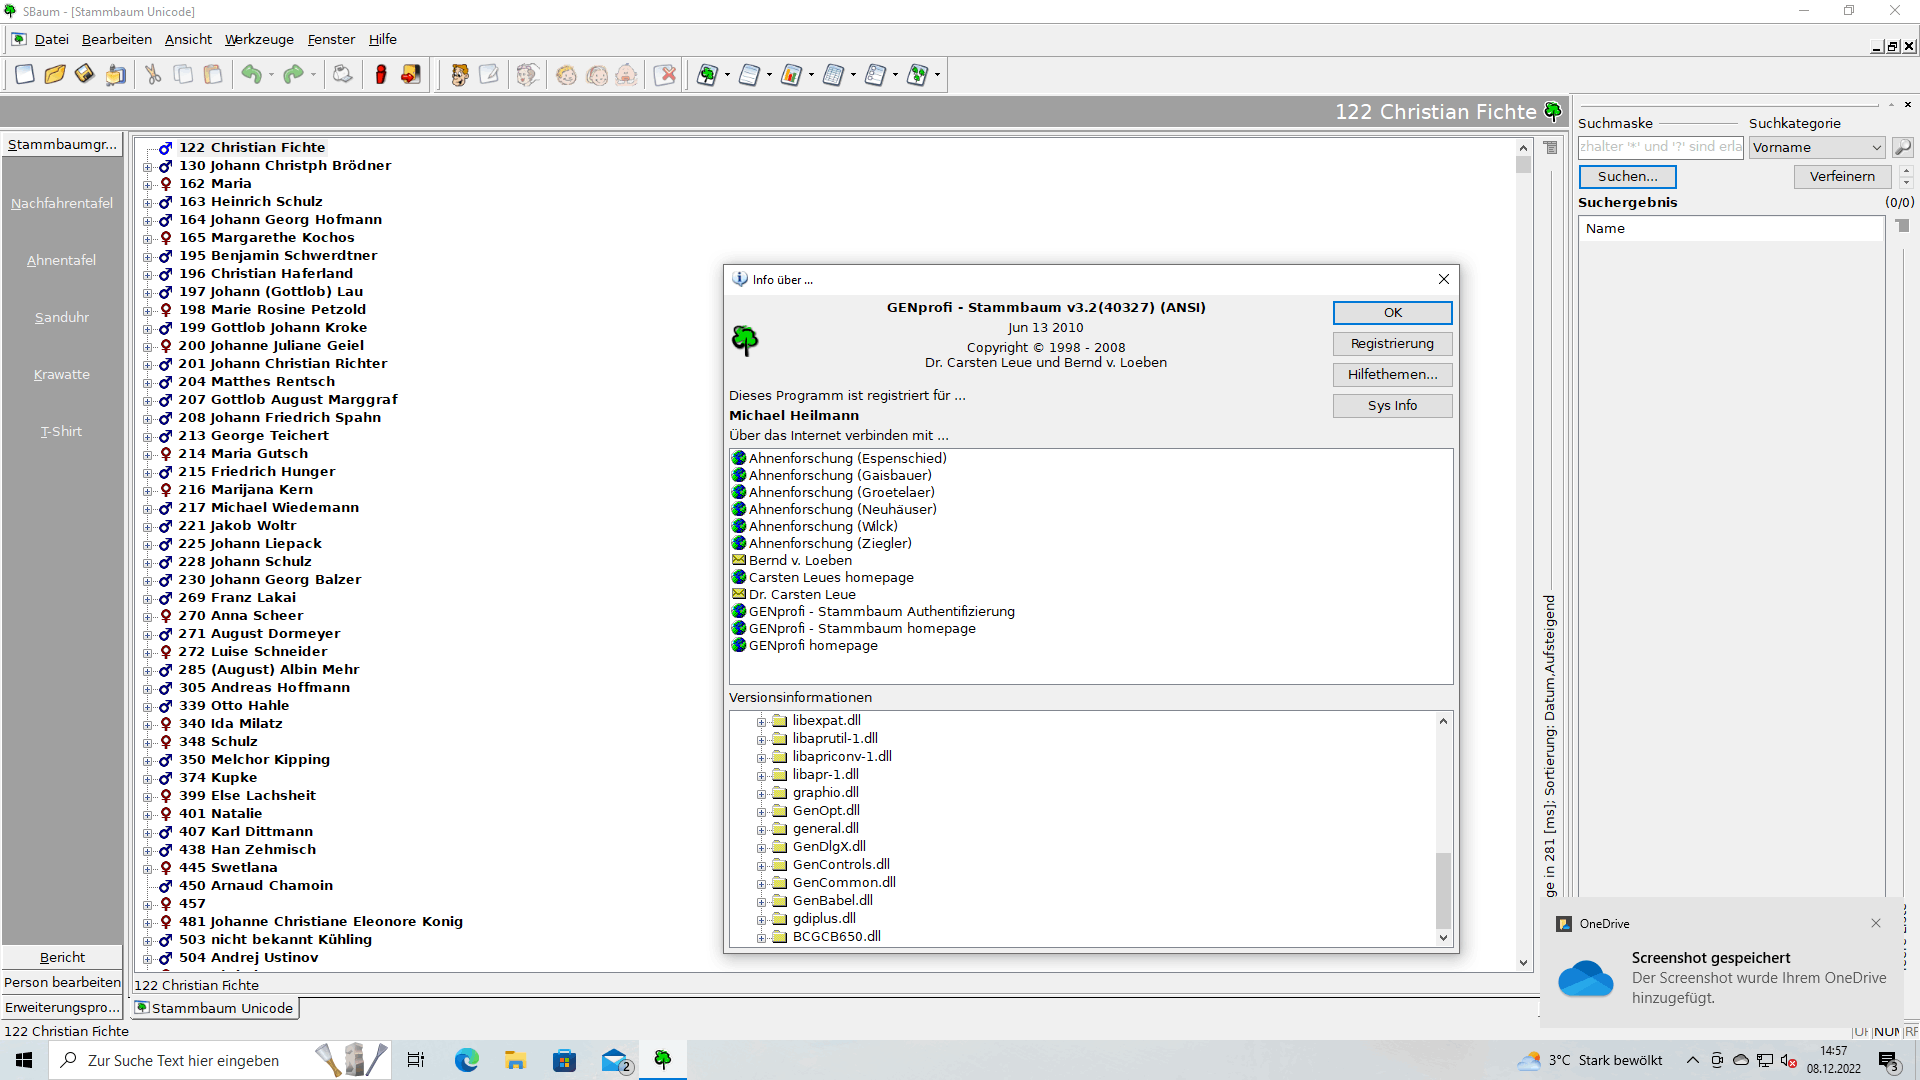
Task: Click the green tree view toolbar icon
Action: click(x=707, y=74)
